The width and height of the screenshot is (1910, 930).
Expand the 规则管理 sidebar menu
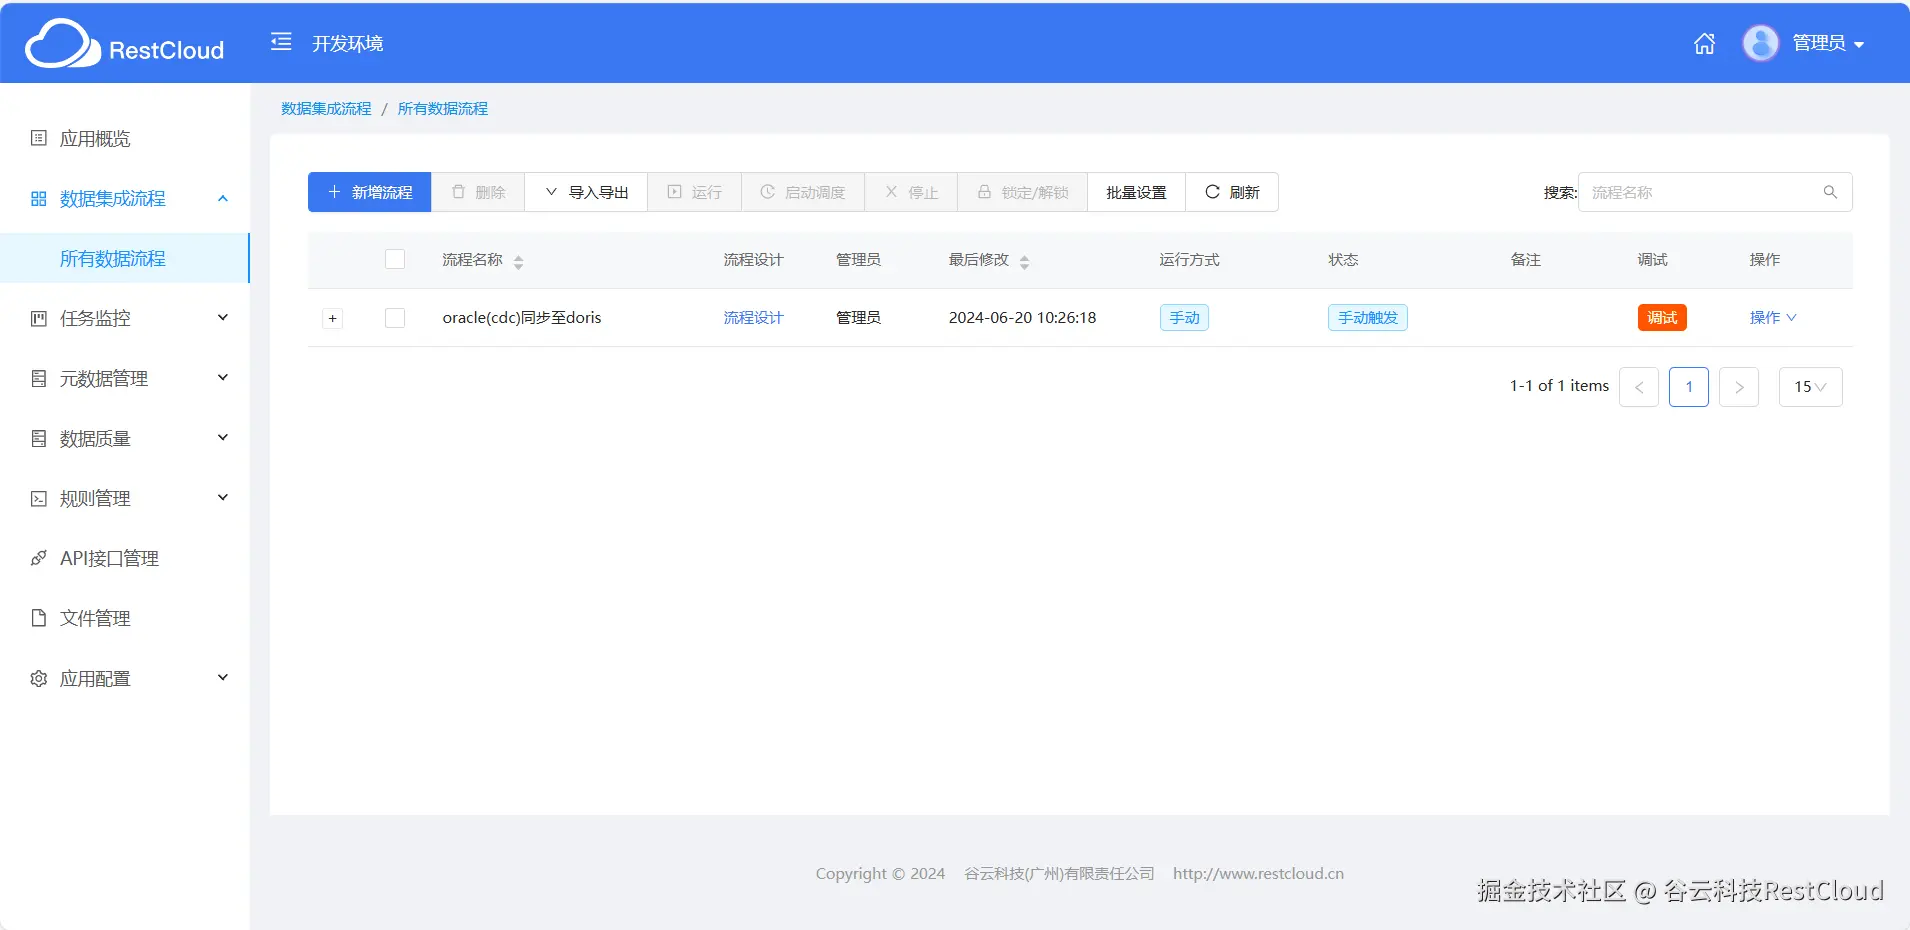click(x=125, y=498)
